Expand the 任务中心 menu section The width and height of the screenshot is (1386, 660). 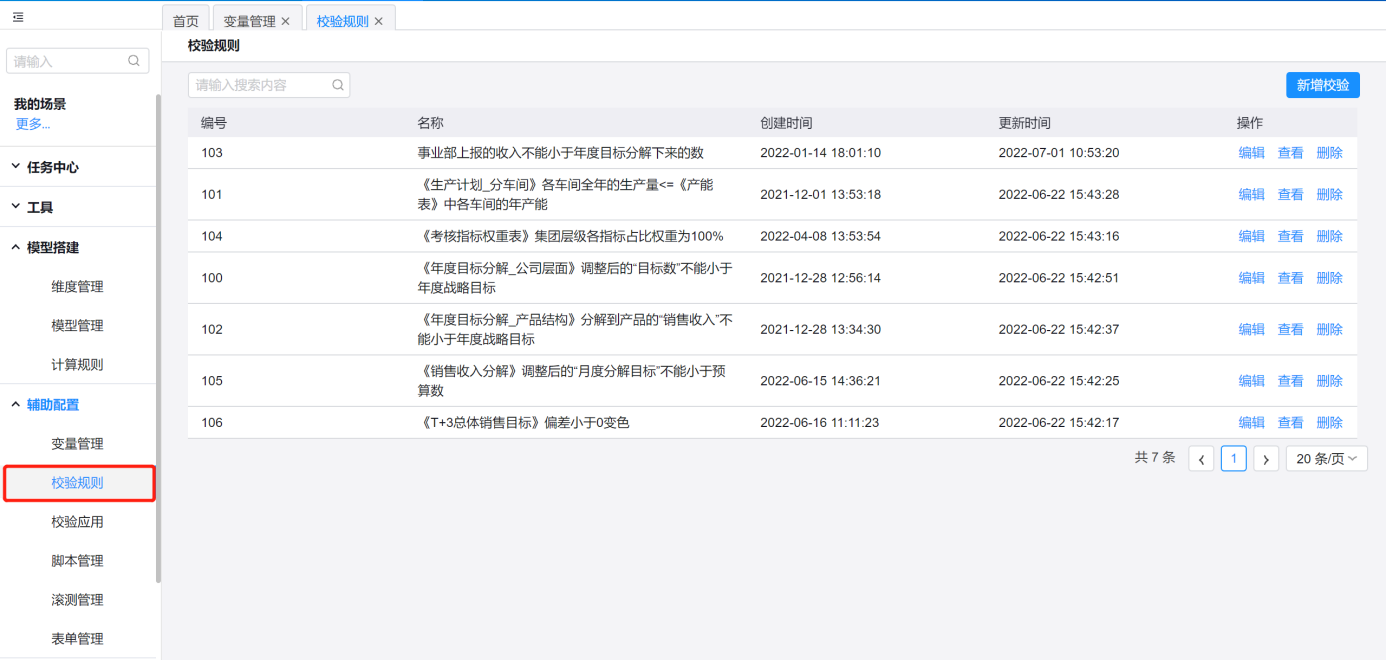click(16, 167)
